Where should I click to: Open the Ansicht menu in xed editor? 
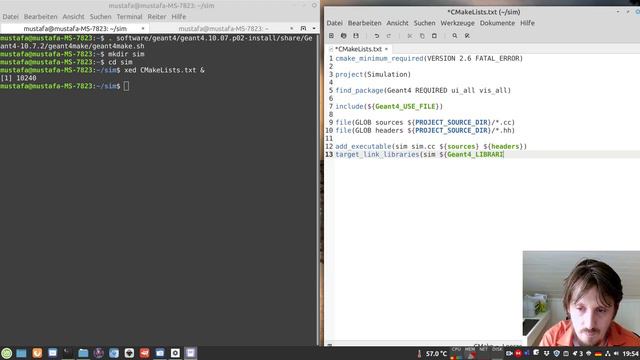tap(397, 23)
